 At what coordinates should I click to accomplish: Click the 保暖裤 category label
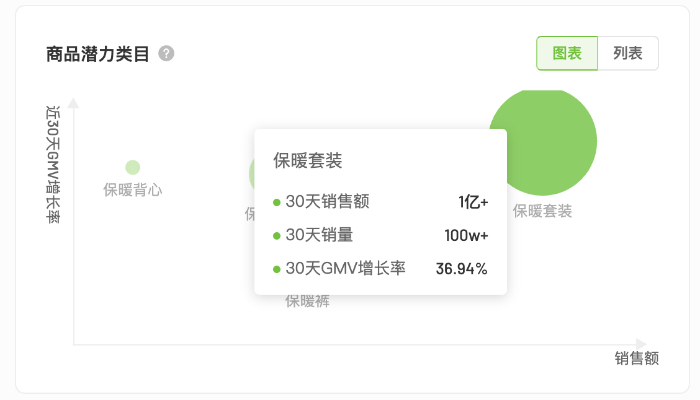307,301
